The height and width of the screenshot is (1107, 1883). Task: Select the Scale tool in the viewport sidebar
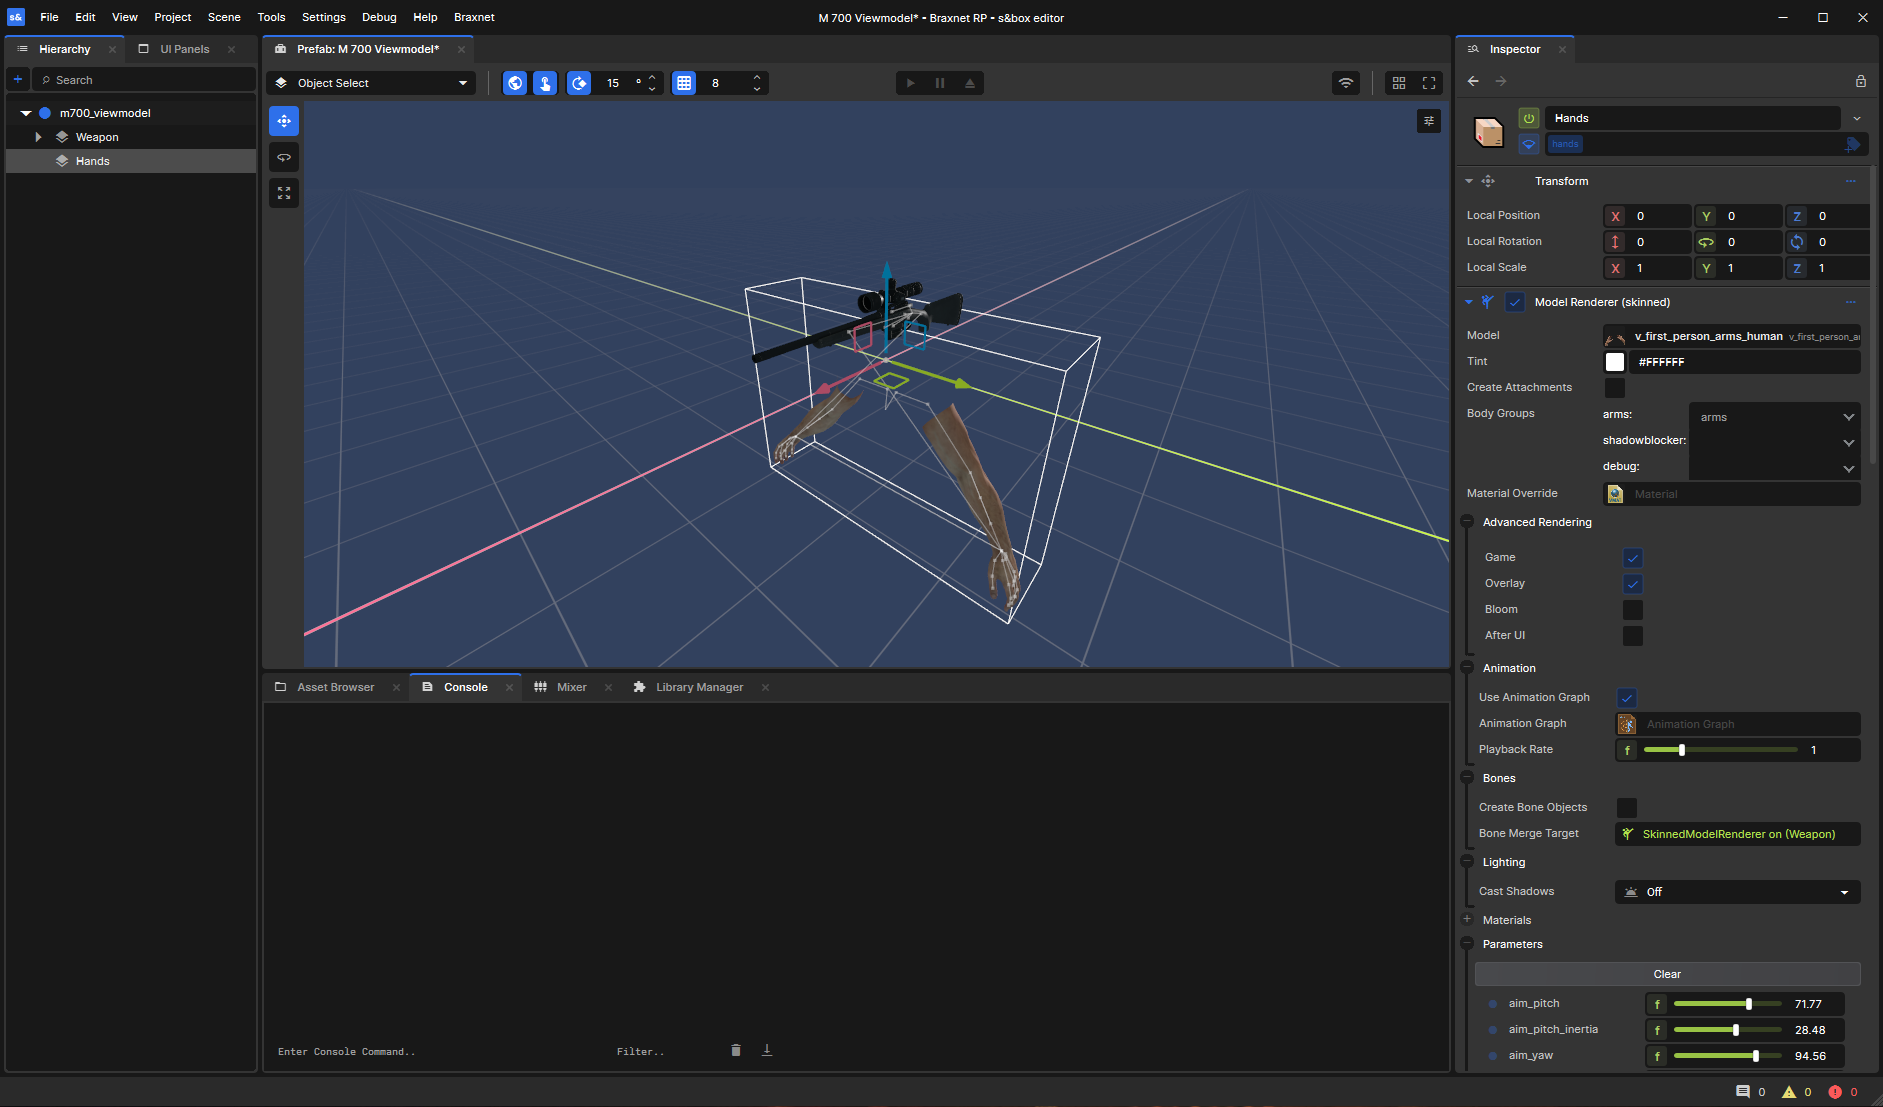tap(284, 193)
